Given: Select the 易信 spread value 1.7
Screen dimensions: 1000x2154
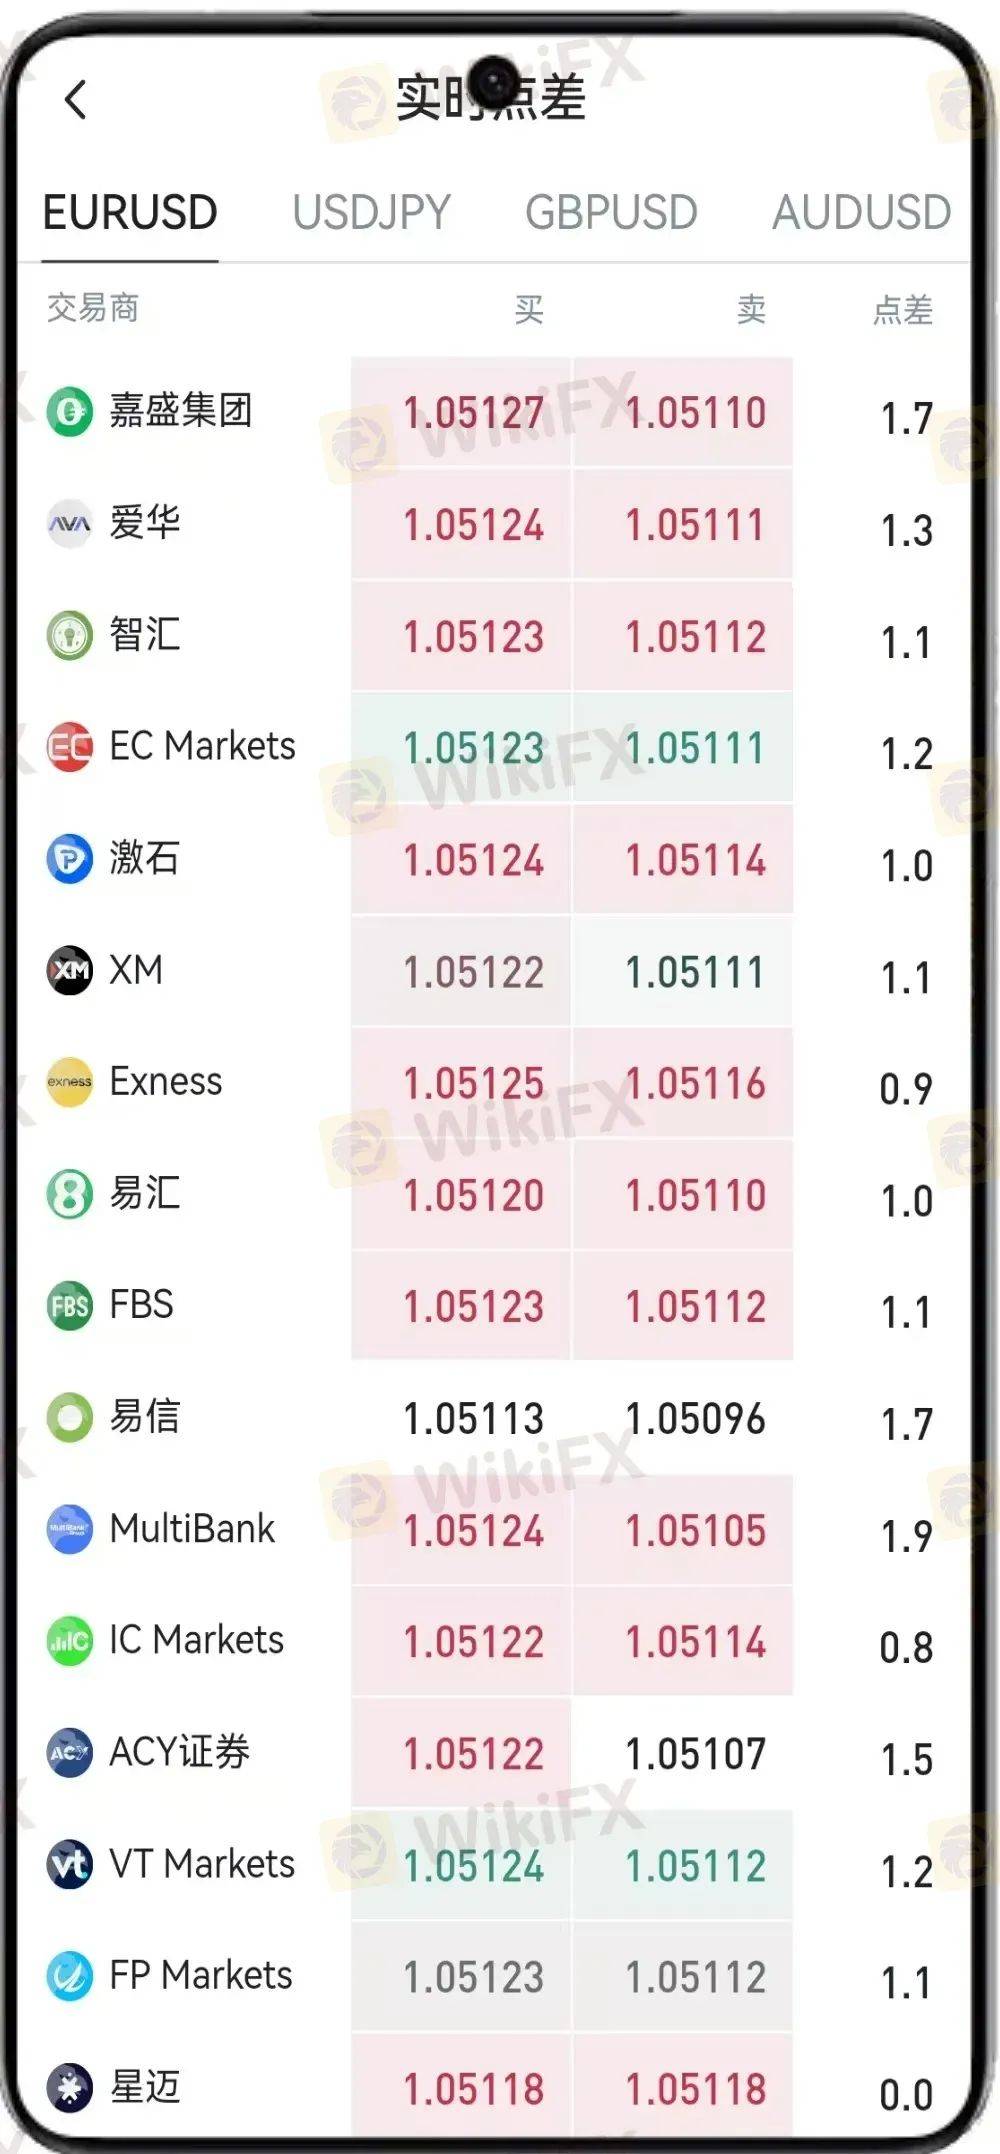Looking at the screenshot, I should pos(906,1424).
